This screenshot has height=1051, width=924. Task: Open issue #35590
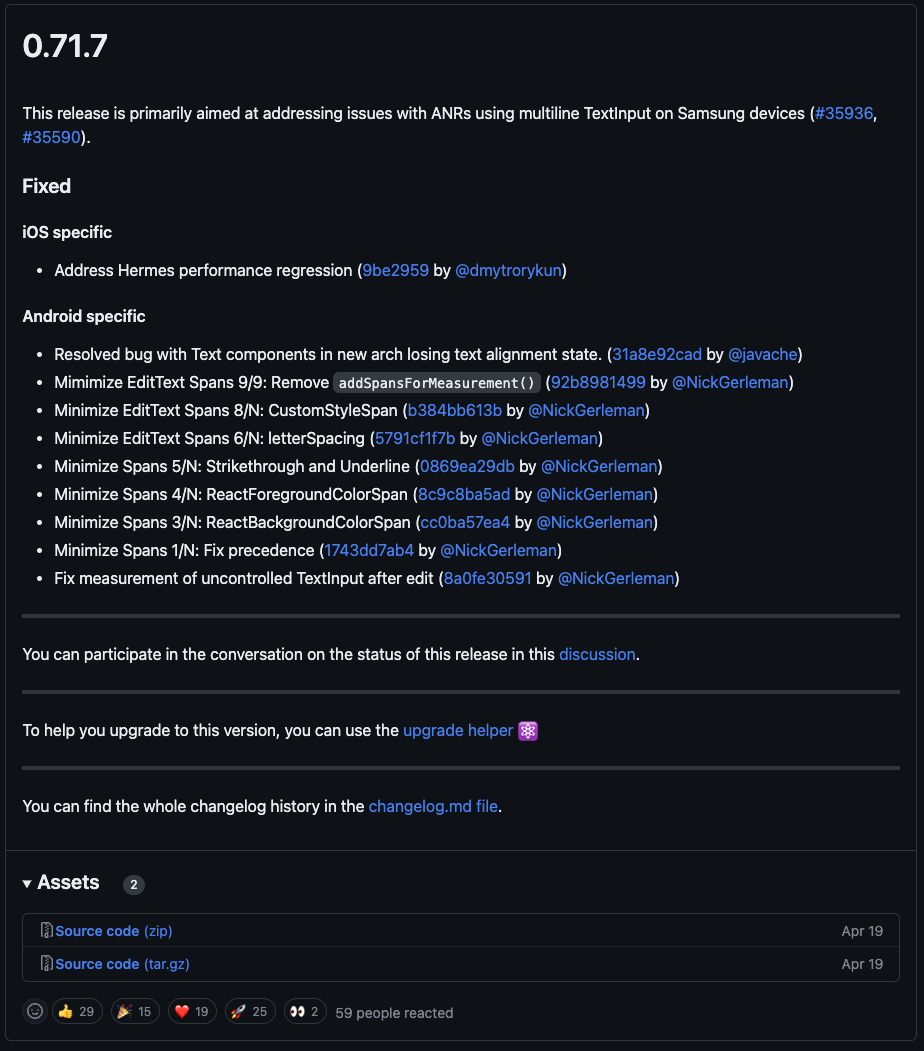click(51, 137)
